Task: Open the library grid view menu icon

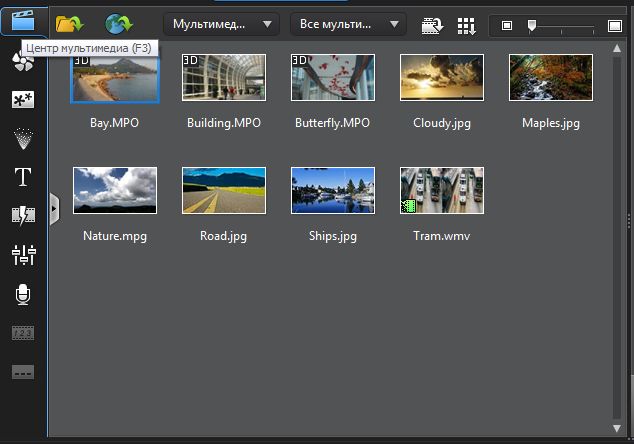Action: (x=466, y=24)
